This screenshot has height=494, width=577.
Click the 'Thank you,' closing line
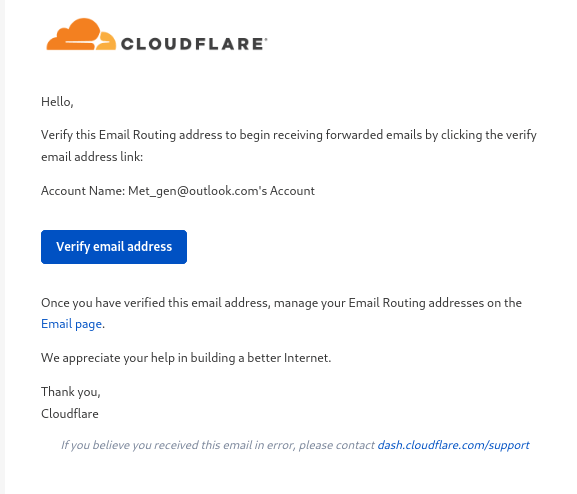(x=71, y=392)
